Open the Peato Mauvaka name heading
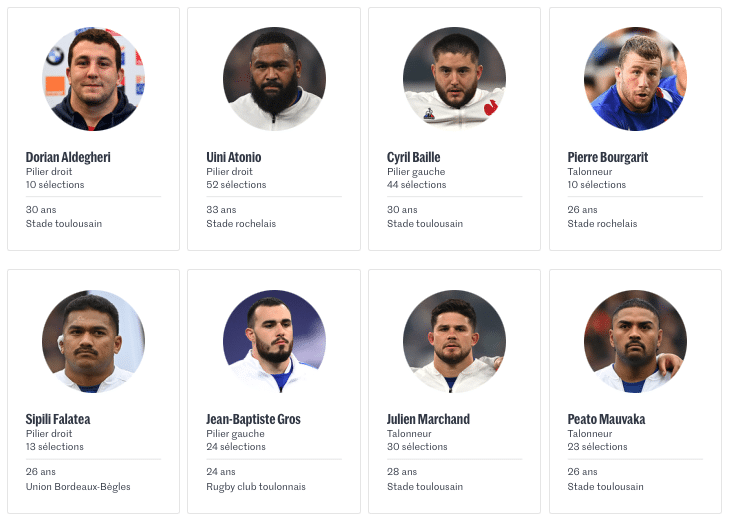The height and width of the screenshot is (521, 729). (x=606, y=419)
